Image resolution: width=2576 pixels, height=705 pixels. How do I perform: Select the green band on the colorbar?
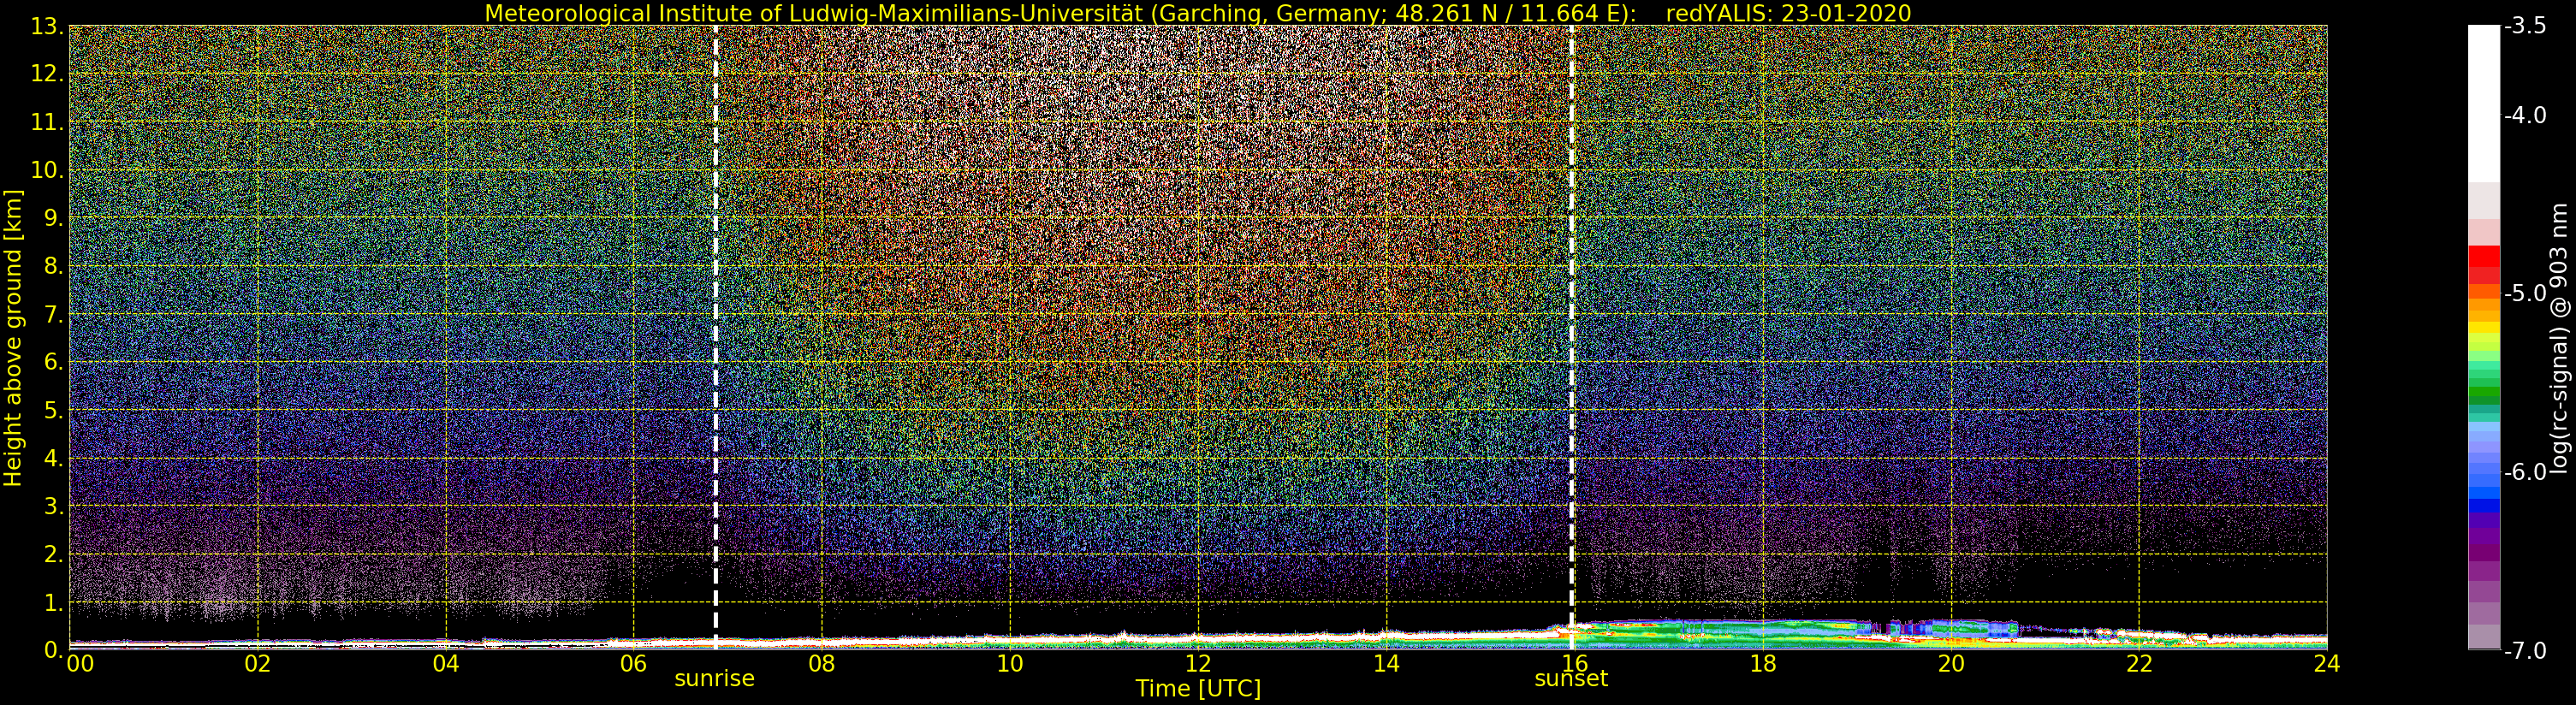click(2483, 395)
